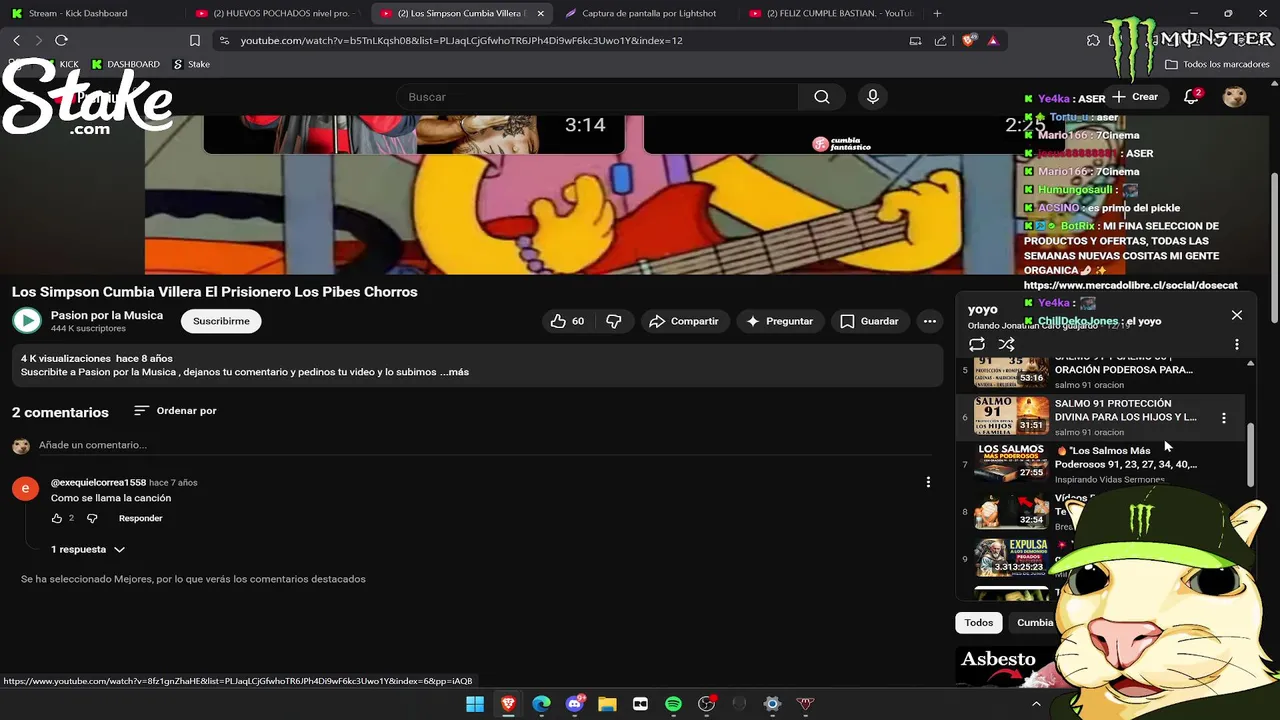The height and width of the screenshot is (720, 1280).
Task: Open the comment's three-dot options menu
Action: coord(928,482)
